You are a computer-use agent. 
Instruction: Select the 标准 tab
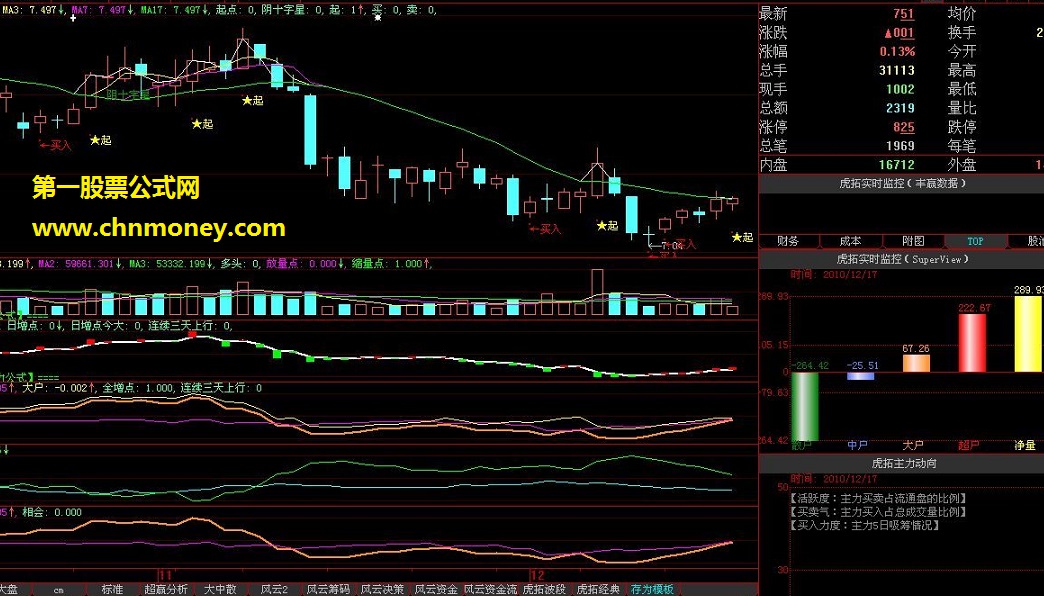112,590
